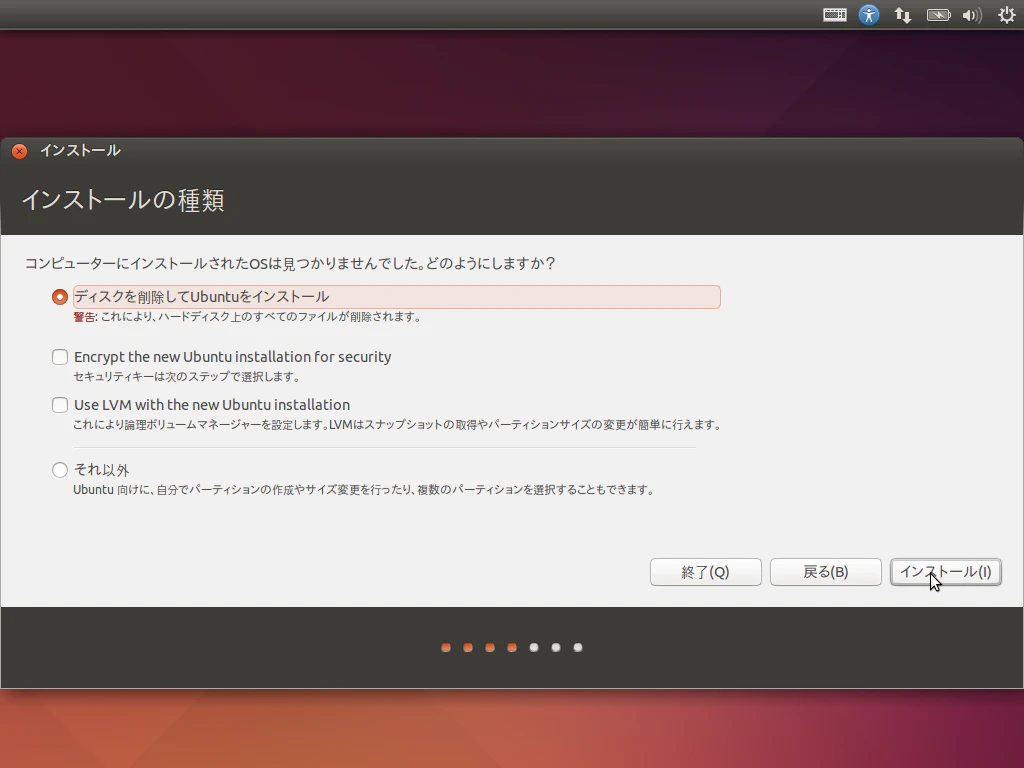Enable Encrypt the new Ubuntu installation checkbox

[x=59, y=357]
